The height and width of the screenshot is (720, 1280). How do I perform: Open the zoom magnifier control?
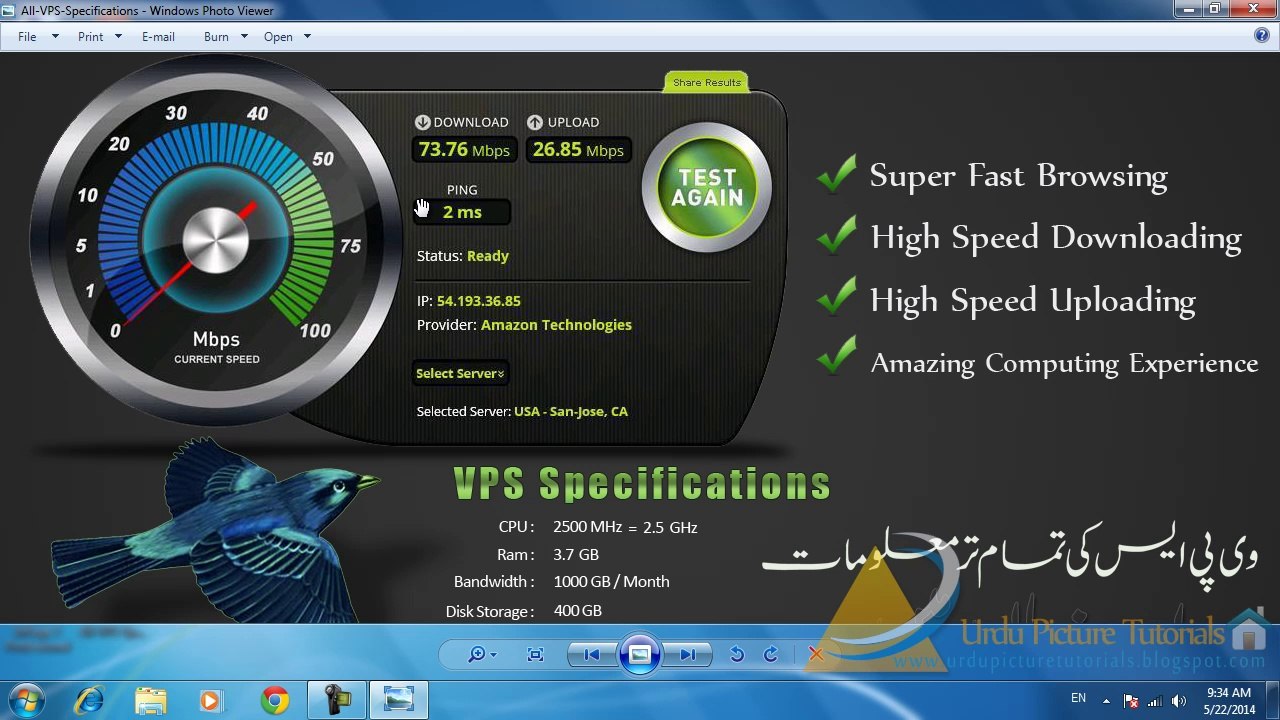[x=483, y=654]
